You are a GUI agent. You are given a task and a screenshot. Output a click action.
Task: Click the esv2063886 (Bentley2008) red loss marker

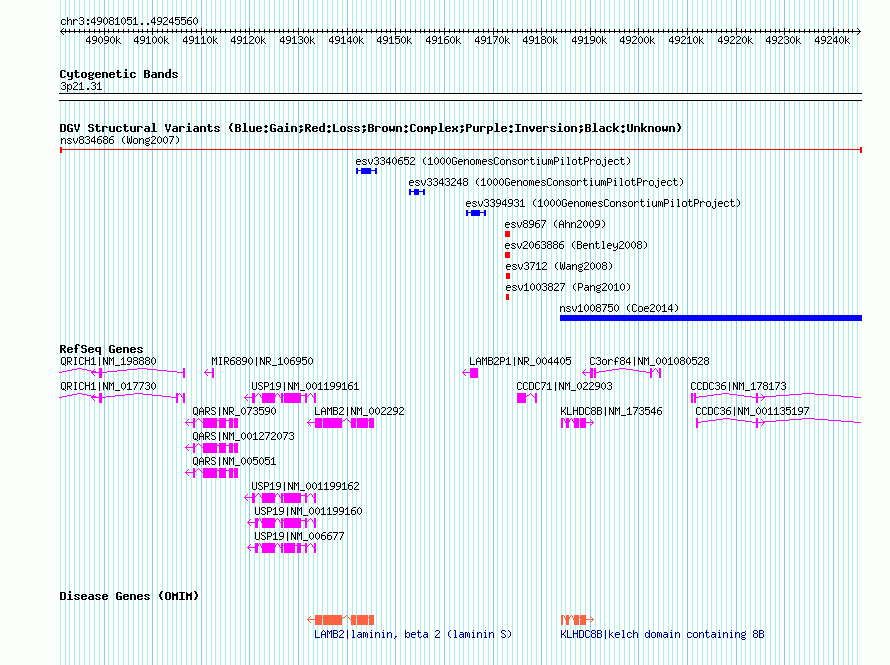click(x=507, y=255)
